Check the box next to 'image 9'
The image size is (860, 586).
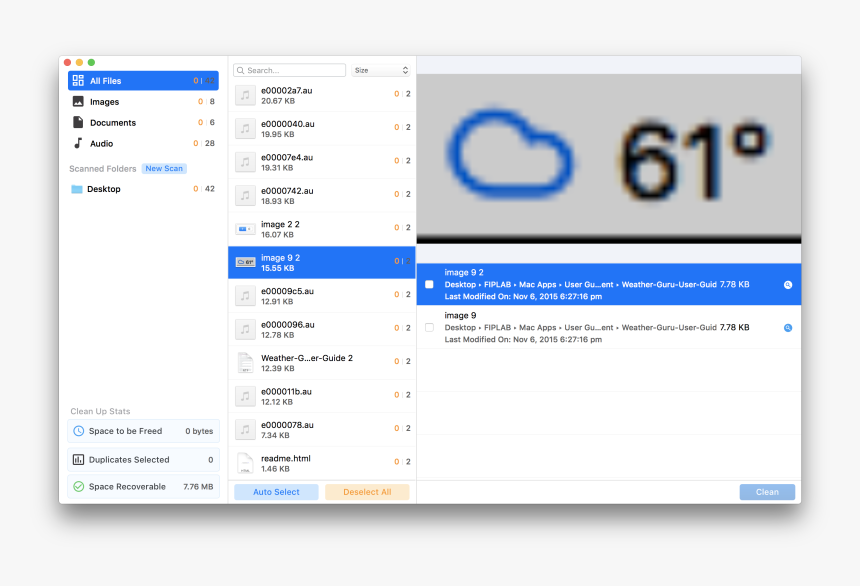point(429,327)
